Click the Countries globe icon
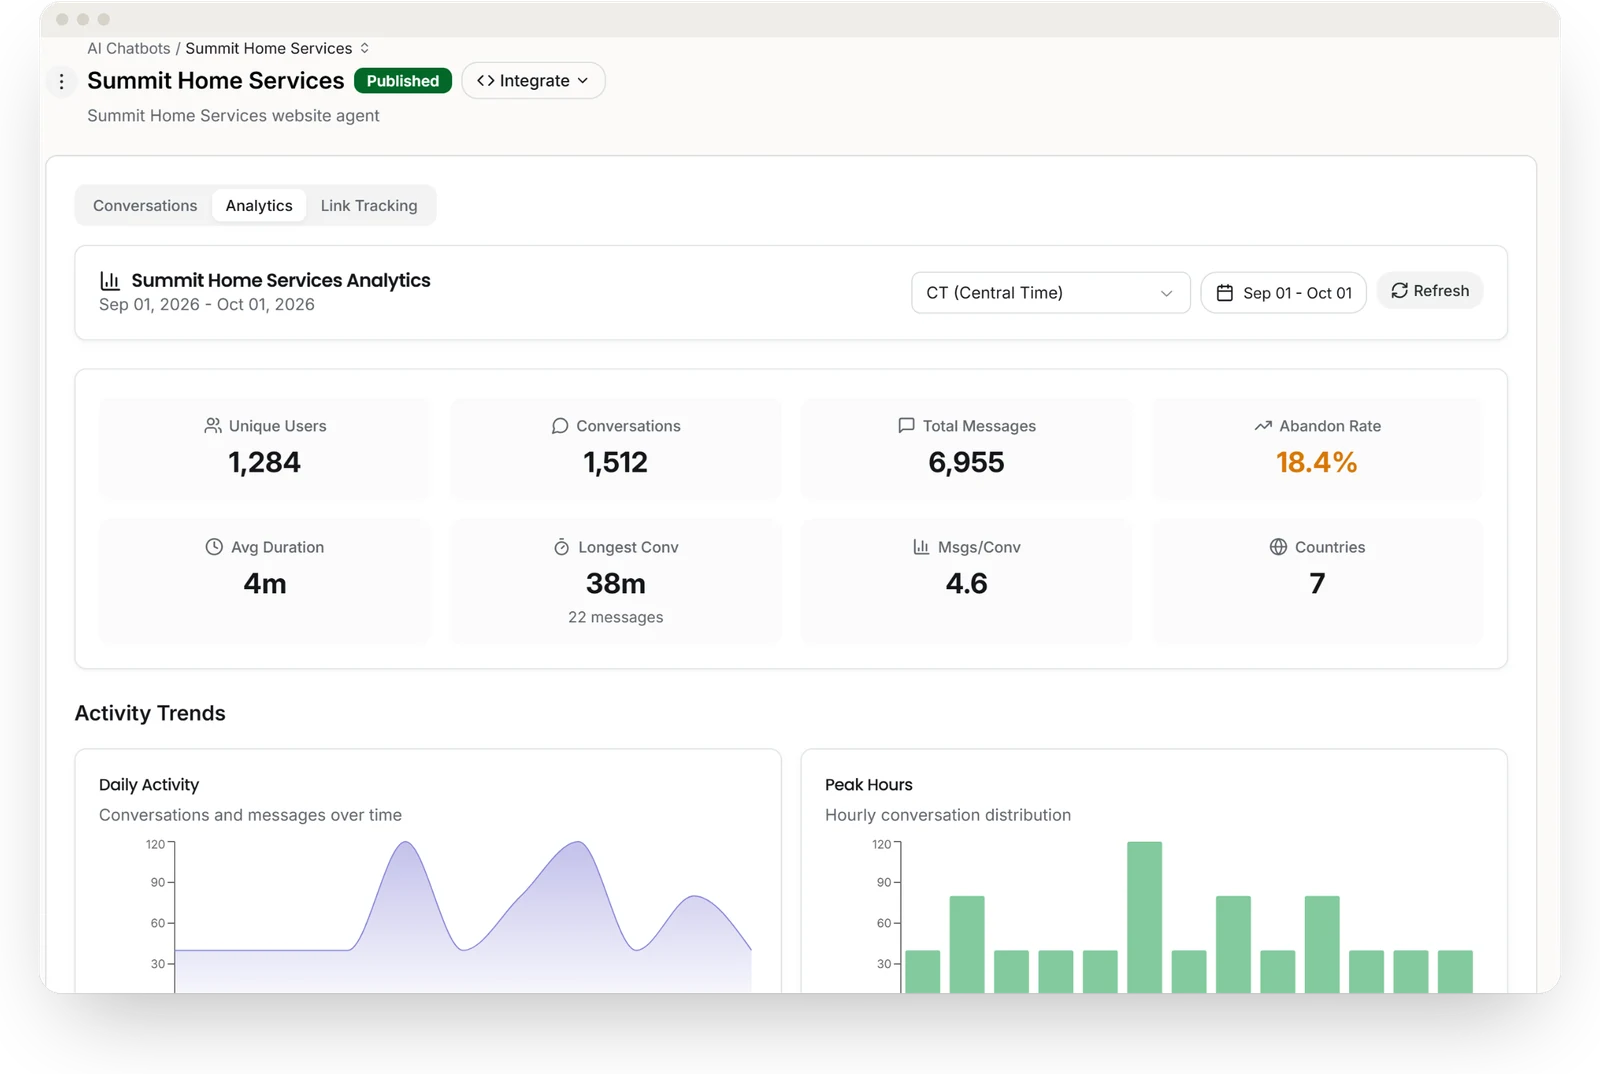Image resolution: width=1600 pixels, height=1074 pixels. (x=1278, y=547)
